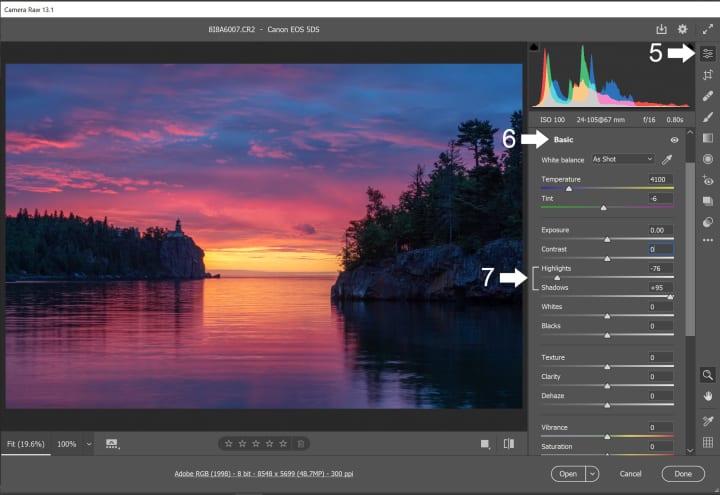Screen dimensions: 720x495
Task: Click the Done button
Action: (x=683, y=473)
